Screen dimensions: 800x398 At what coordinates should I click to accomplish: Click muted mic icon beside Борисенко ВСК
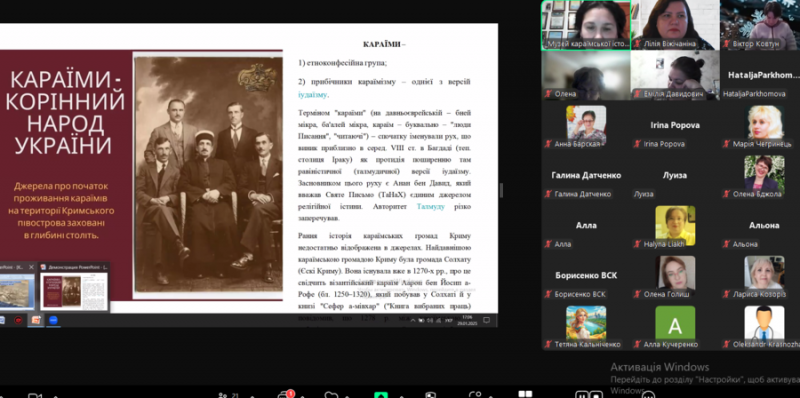coord(548,294)
